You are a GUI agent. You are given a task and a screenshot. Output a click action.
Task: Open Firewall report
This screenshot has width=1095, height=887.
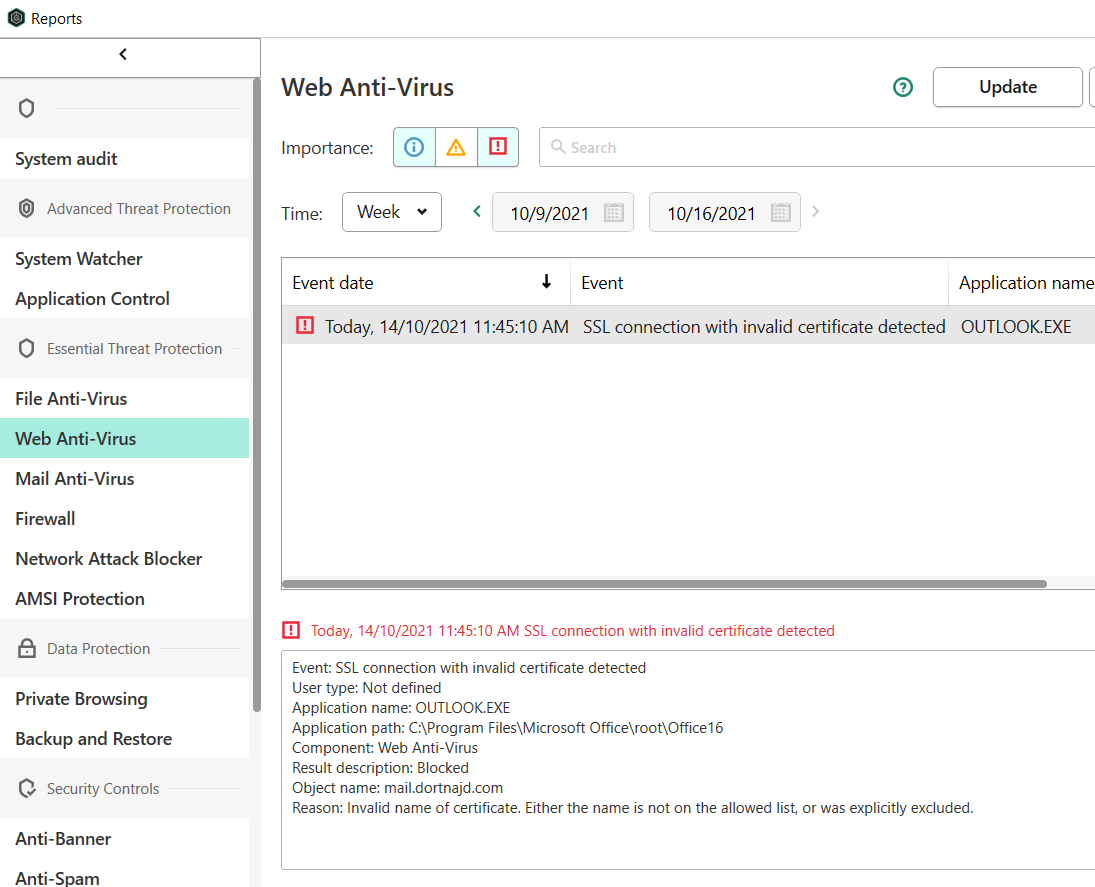click(x=124, y=518)
